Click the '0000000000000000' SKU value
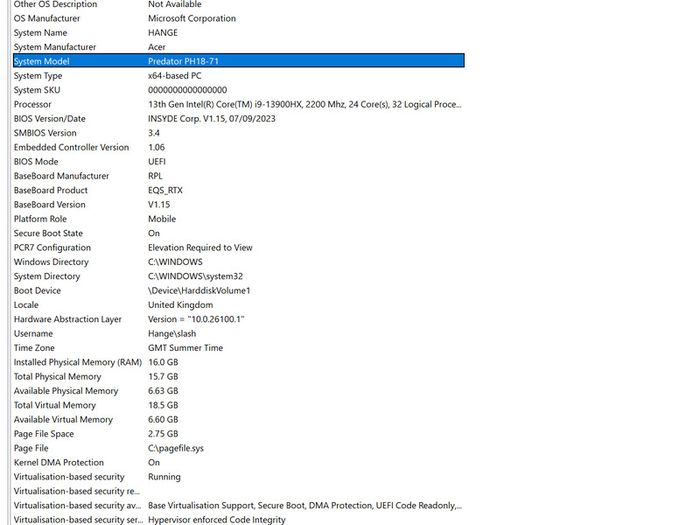The width and height of the screenshot is (700, 525). (188, 90)
